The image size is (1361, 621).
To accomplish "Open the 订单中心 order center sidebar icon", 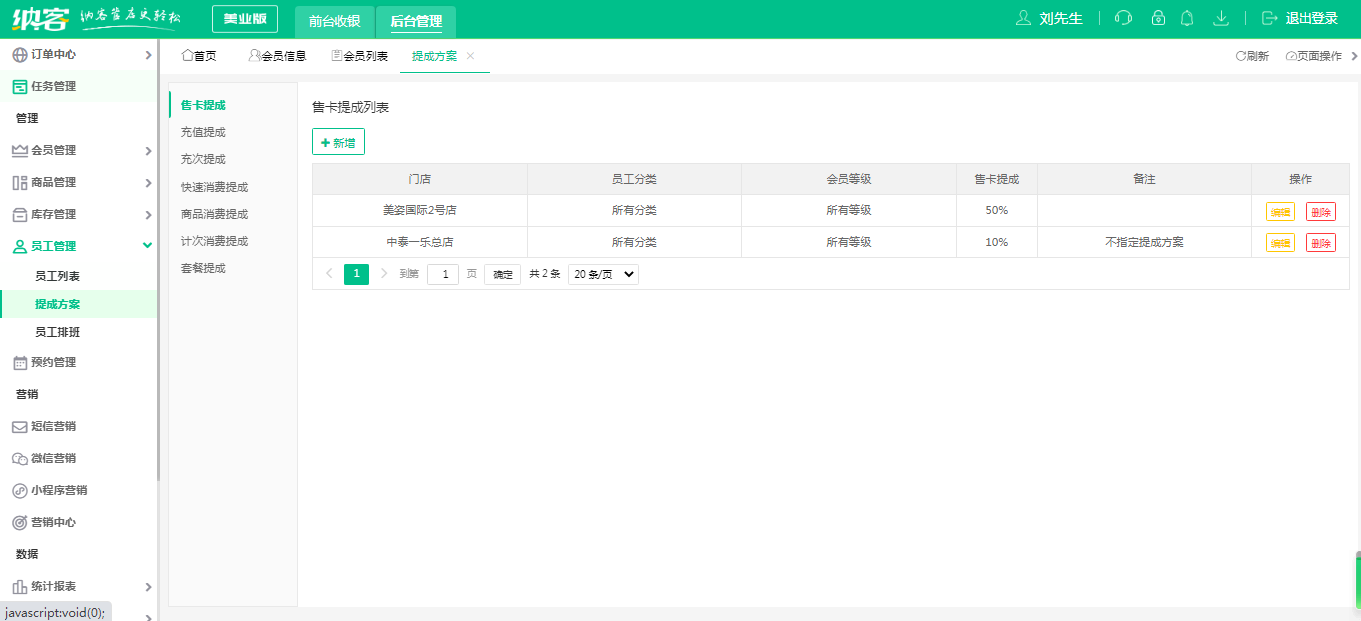I will point(20,55).
